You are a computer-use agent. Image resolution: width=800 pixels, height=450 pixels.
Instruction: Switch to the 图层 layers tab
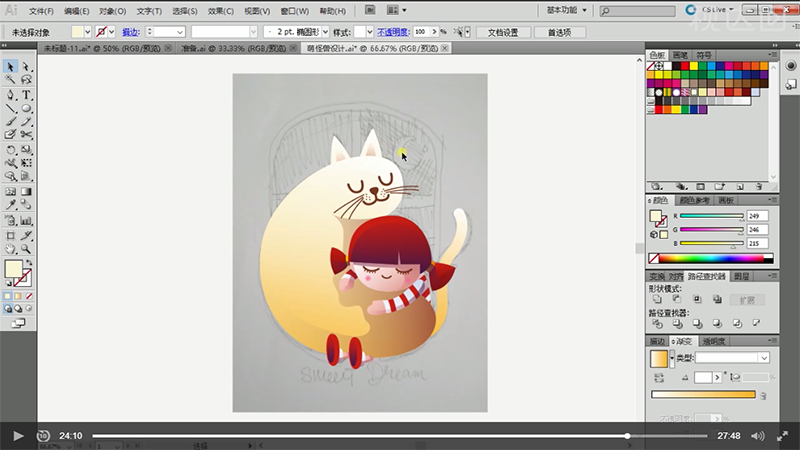[741, 276]
